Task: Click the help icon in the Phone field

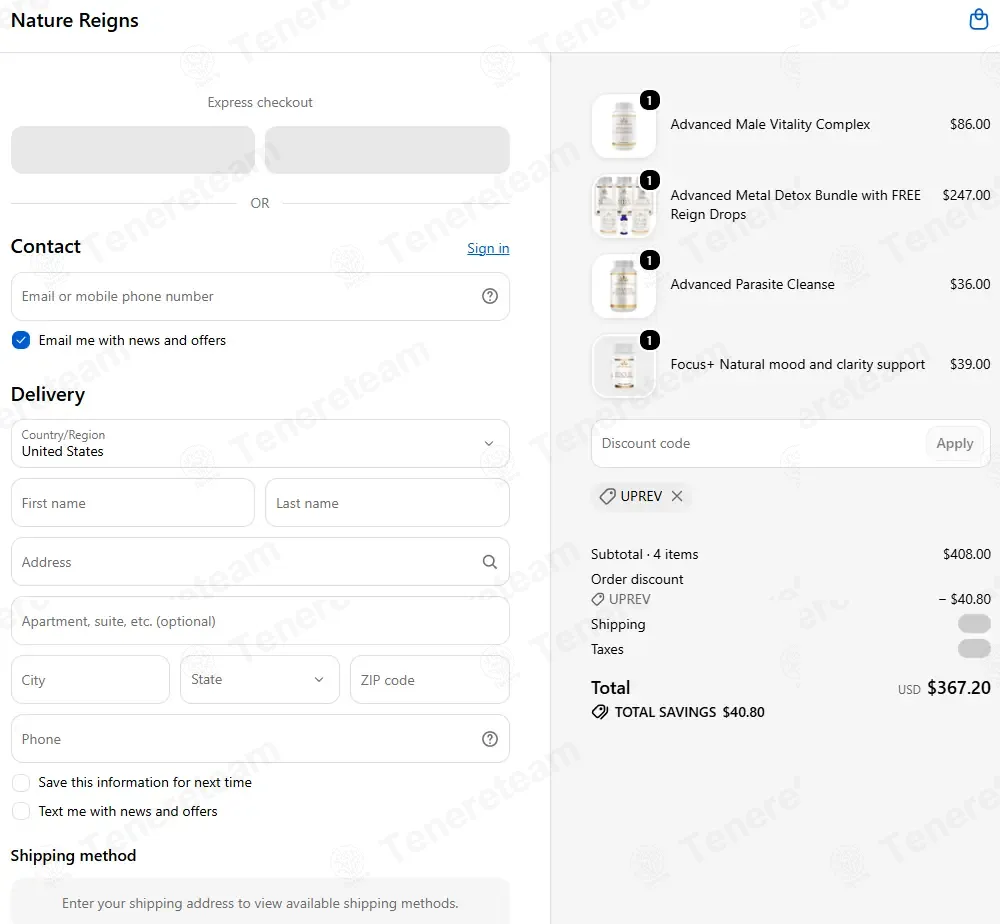Action: [x=490, y=738]
